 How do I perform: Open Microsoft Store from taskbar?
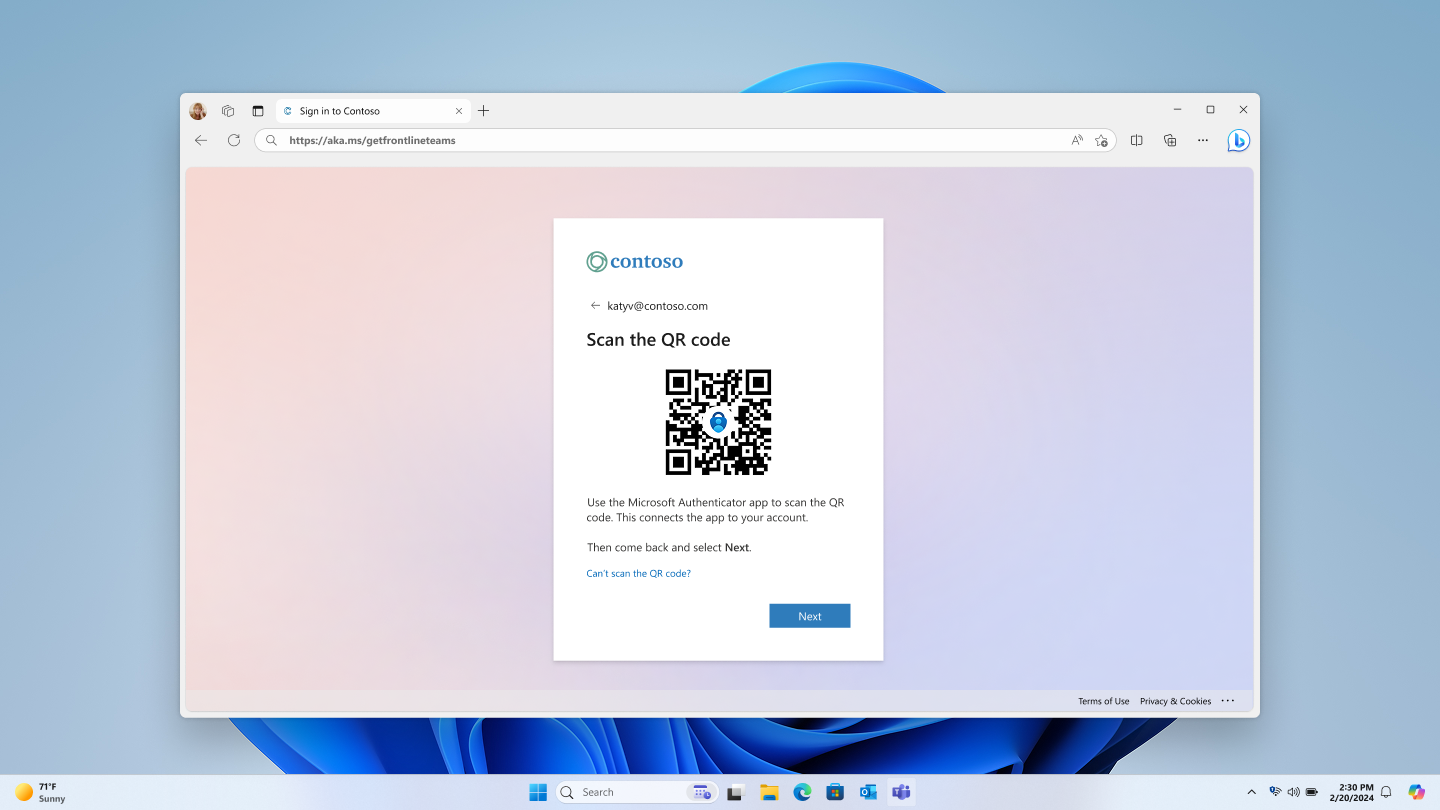[835, 792]
